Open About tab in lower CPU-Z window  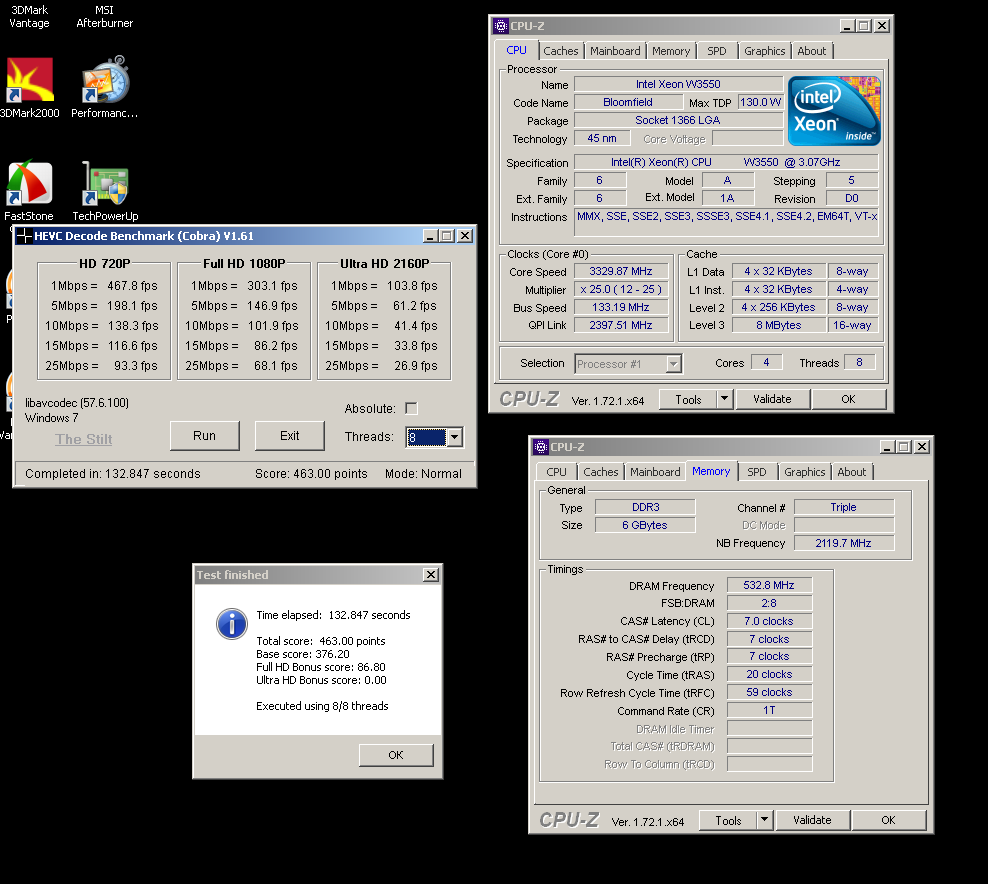pyautogui.click(x=852, y=472)
